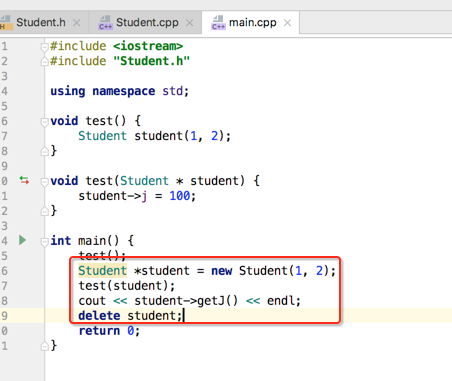
Task: Select the main.cpp tab
Action: 252,23
